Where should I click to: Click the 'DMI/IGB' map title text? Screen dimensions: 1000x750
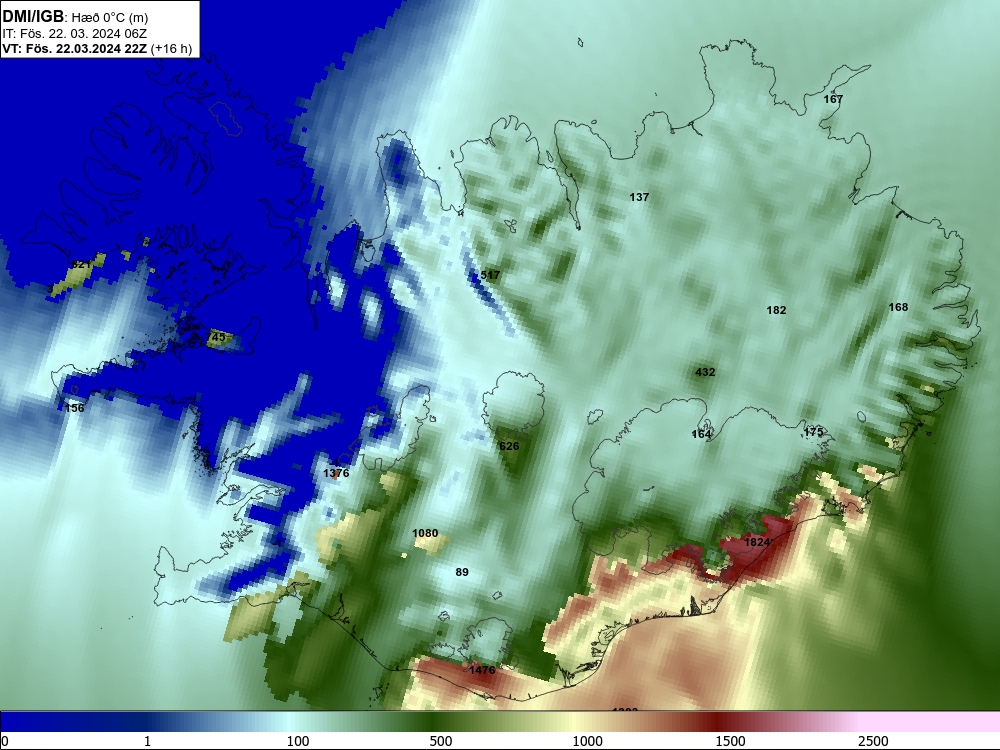pos(33,17)
